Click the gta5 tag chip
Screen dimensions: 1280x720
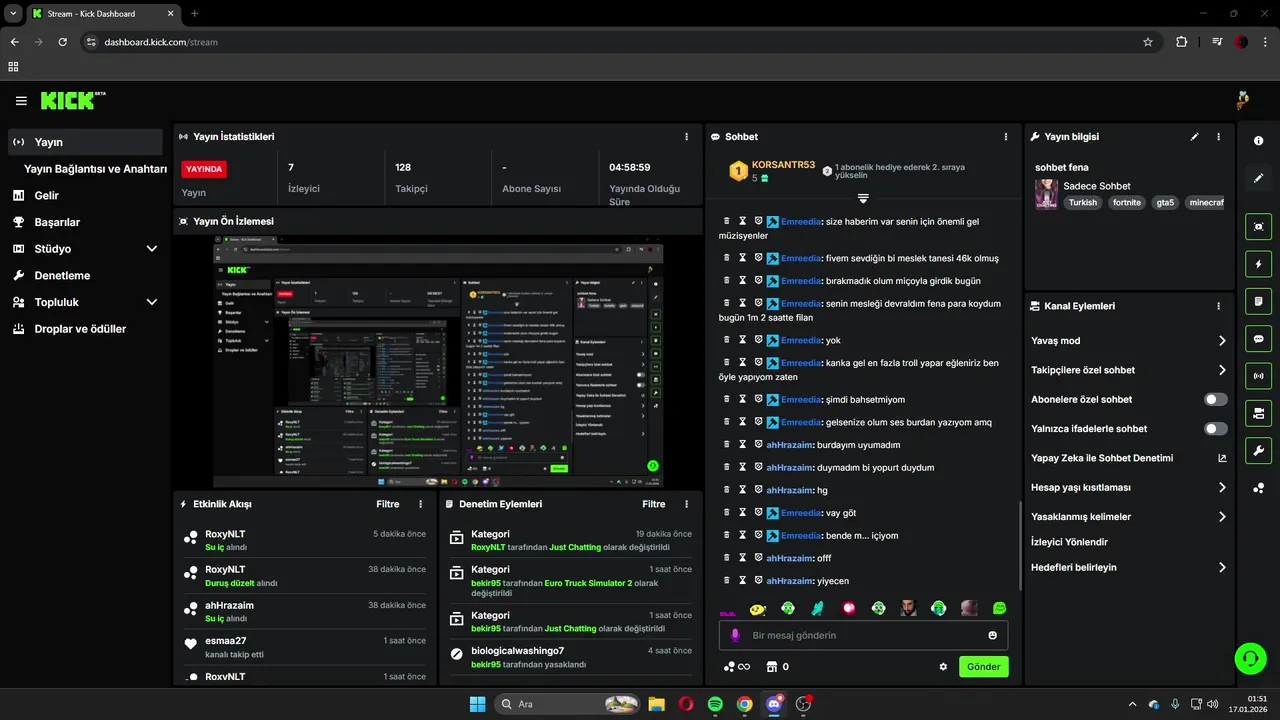1165,202
